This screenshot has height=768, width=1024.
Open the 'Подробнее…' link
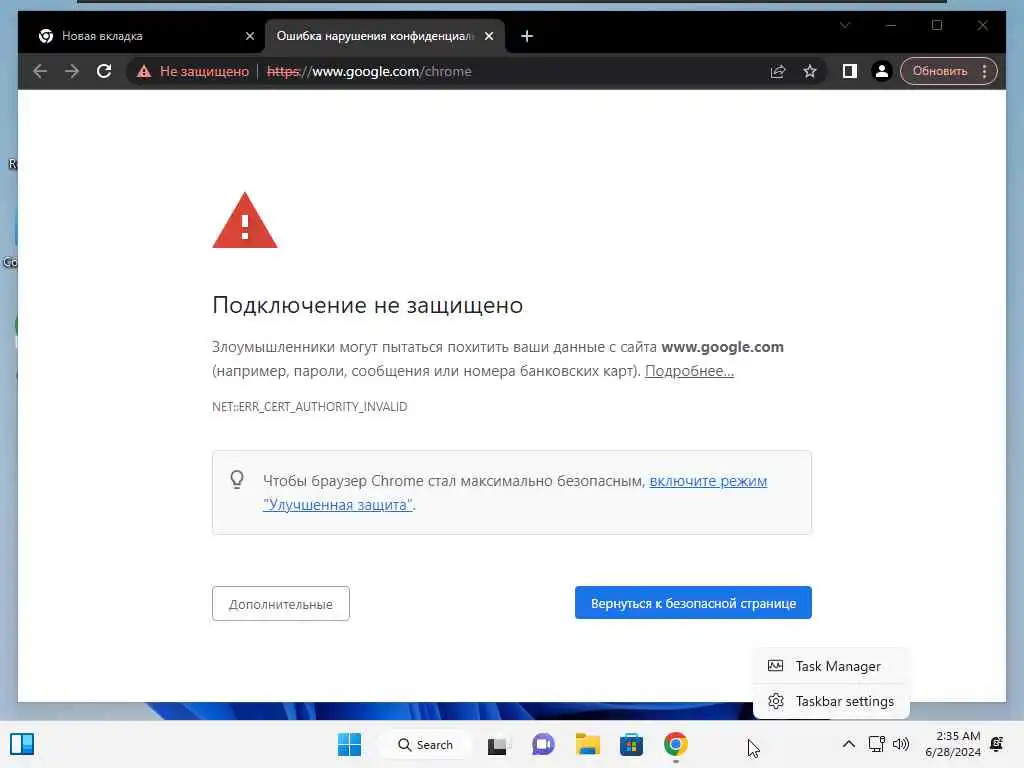tap(689, 371)
